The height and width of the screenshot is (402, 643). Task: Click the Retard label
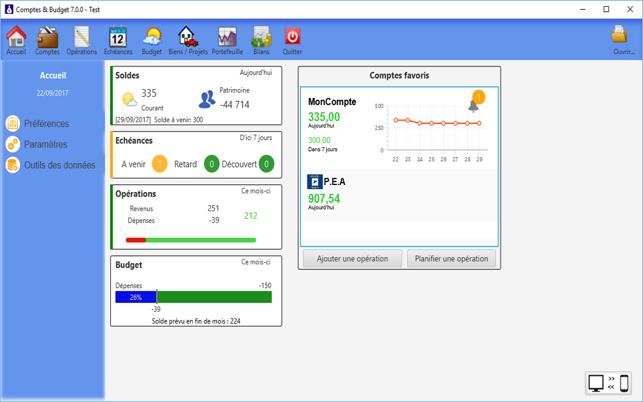[185, 164]
